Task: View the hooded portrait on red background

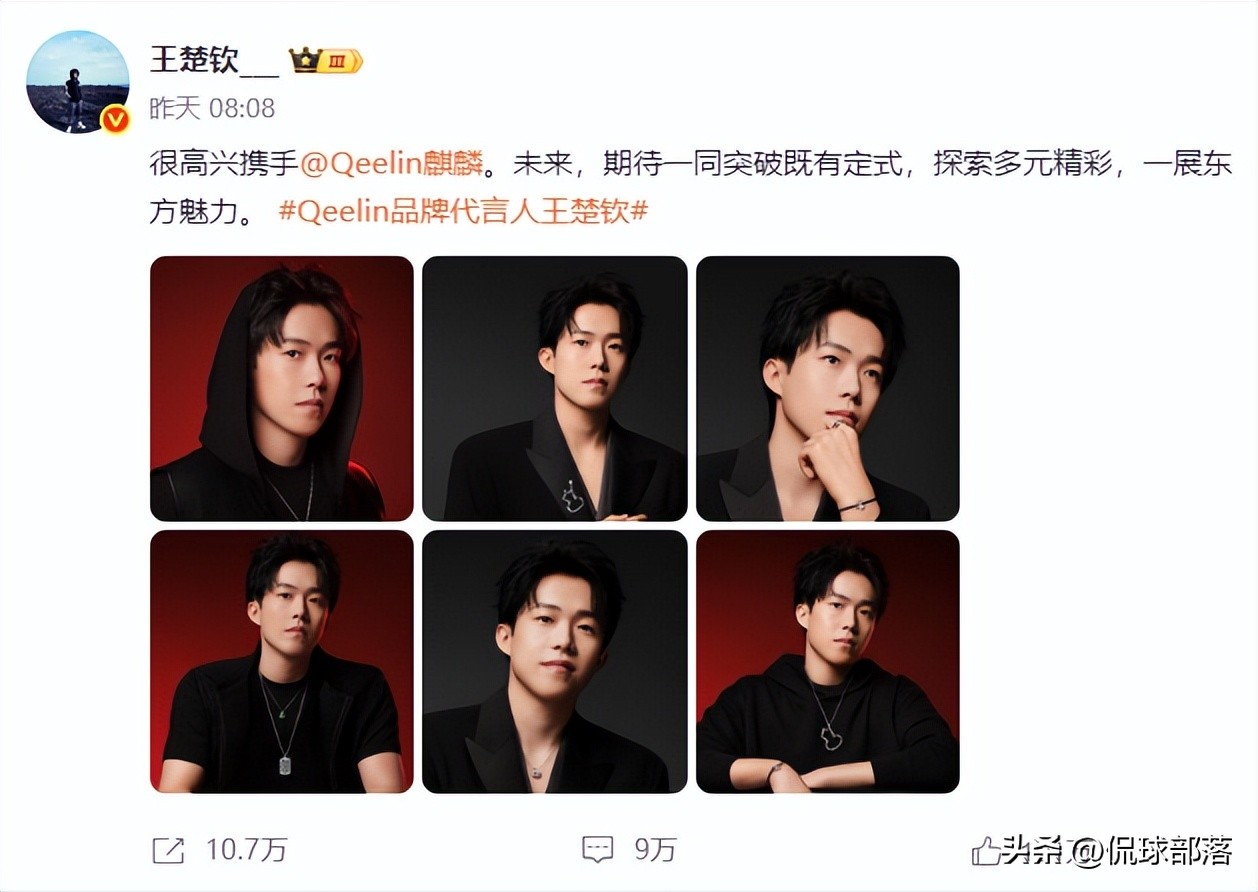Action: click(x=281, y=388)
